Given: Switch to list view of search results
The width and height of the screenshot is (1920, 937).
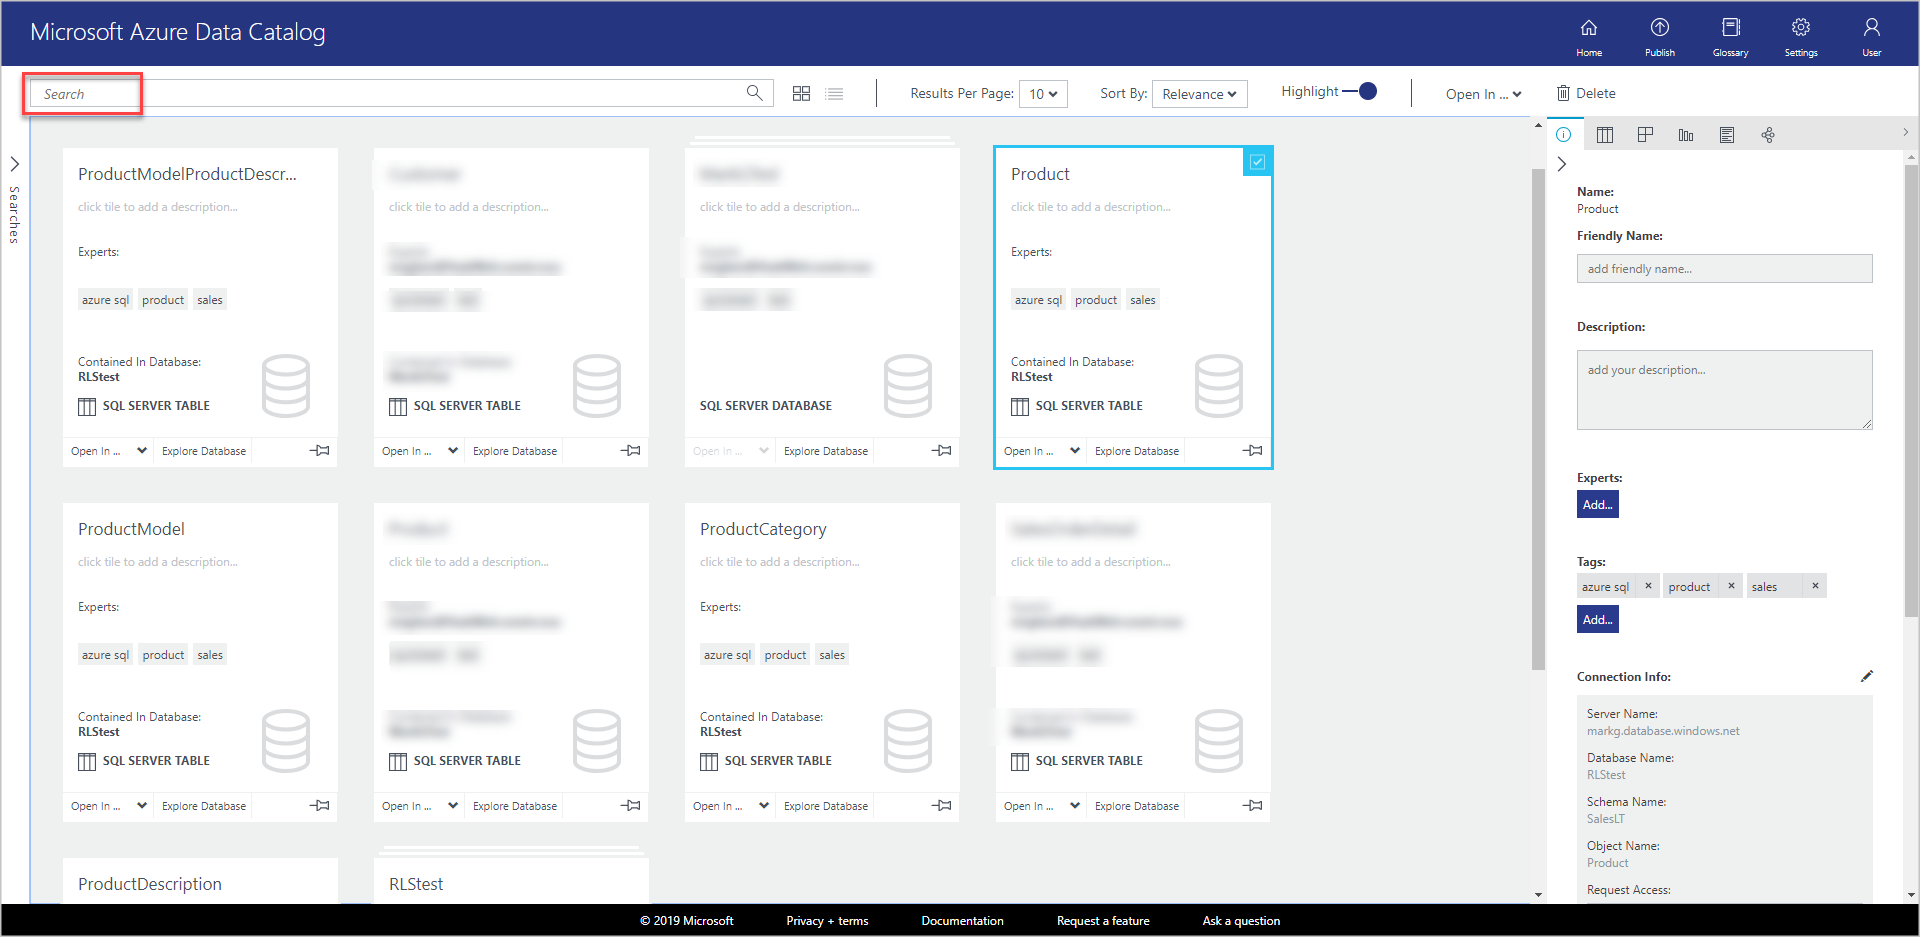Looking at the screenshot, I should coord(834,93).
